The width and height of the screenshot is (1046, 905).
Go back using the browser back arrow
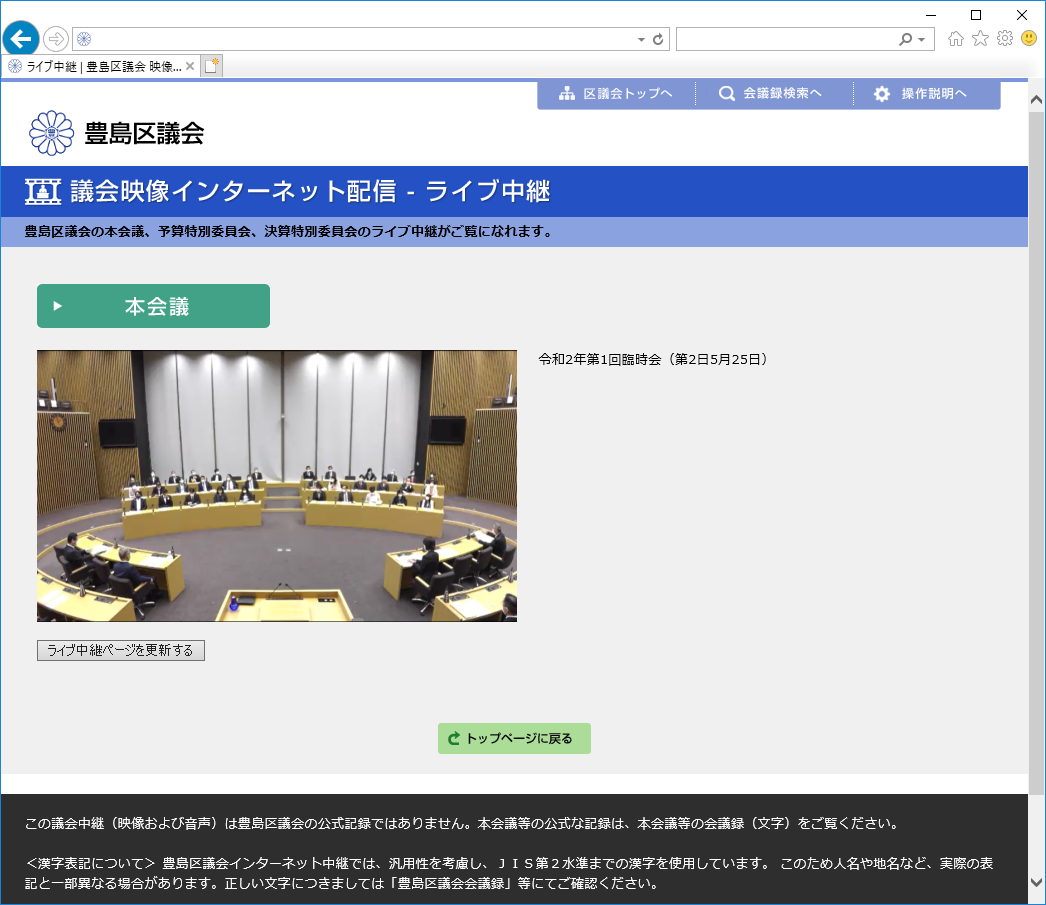point(21,39)
